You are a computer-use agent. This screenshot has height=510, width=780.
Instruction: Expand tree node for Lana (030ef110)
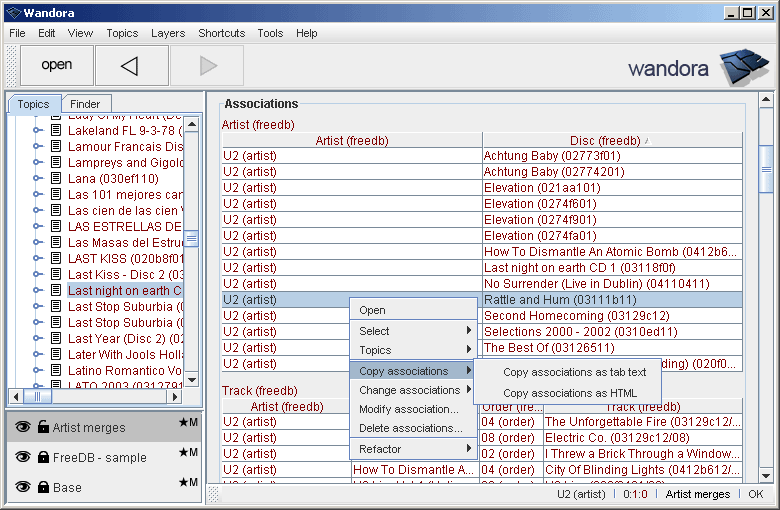point(37,178)
